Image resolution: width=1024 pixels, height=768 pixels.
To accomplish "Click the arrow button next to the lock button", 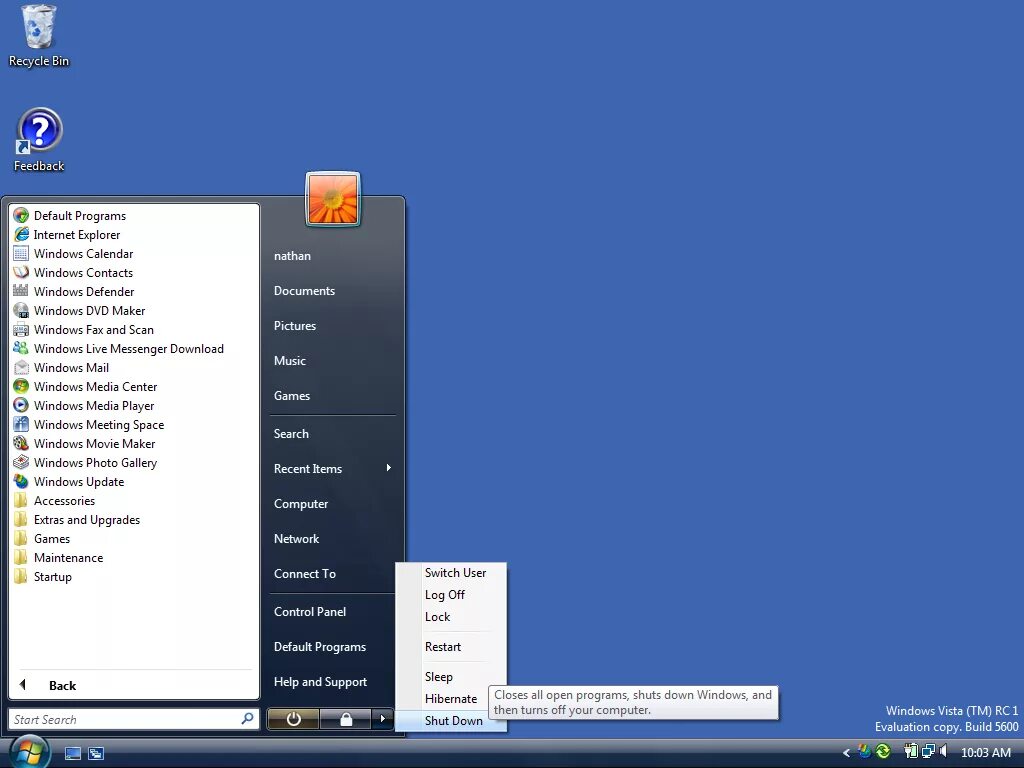I will pyautogui.click(x=383, y=719).
